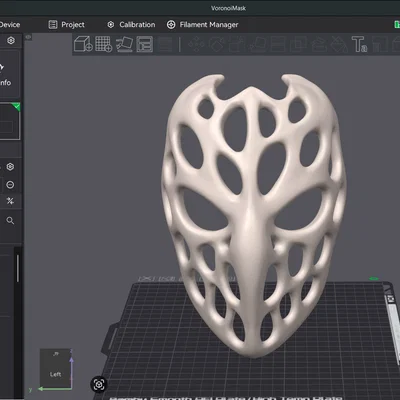
Task: Open the compare presets icon
Action: click(x=10, y=201)
